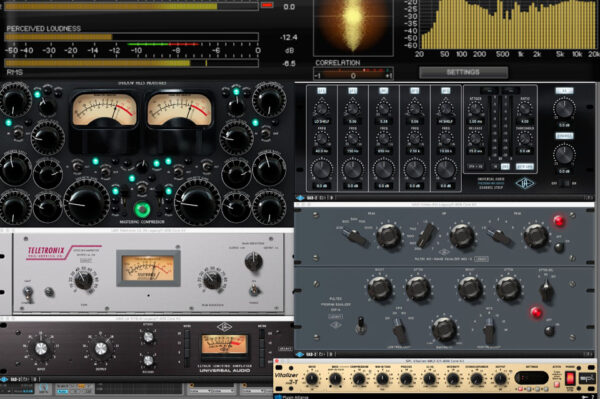Screen dimensions: 600x399
Task: Select the 4 ratio button on the 1176
Action: click(x=187, y=362)
